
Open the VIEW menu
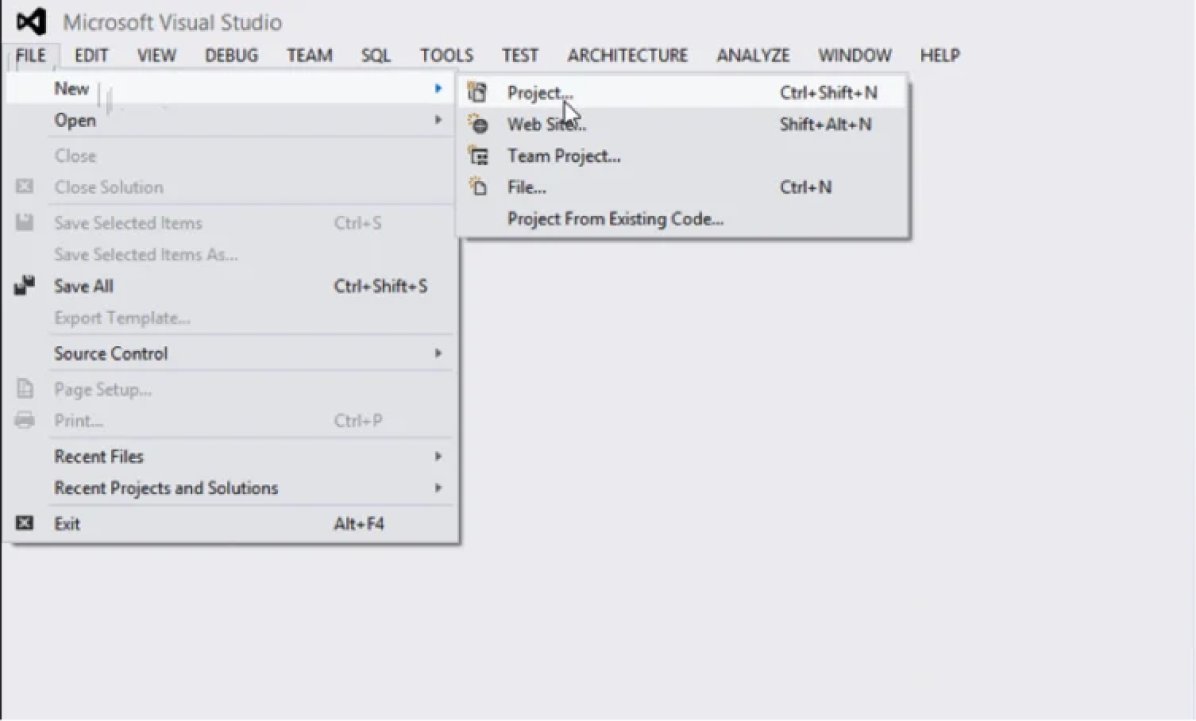156,55
